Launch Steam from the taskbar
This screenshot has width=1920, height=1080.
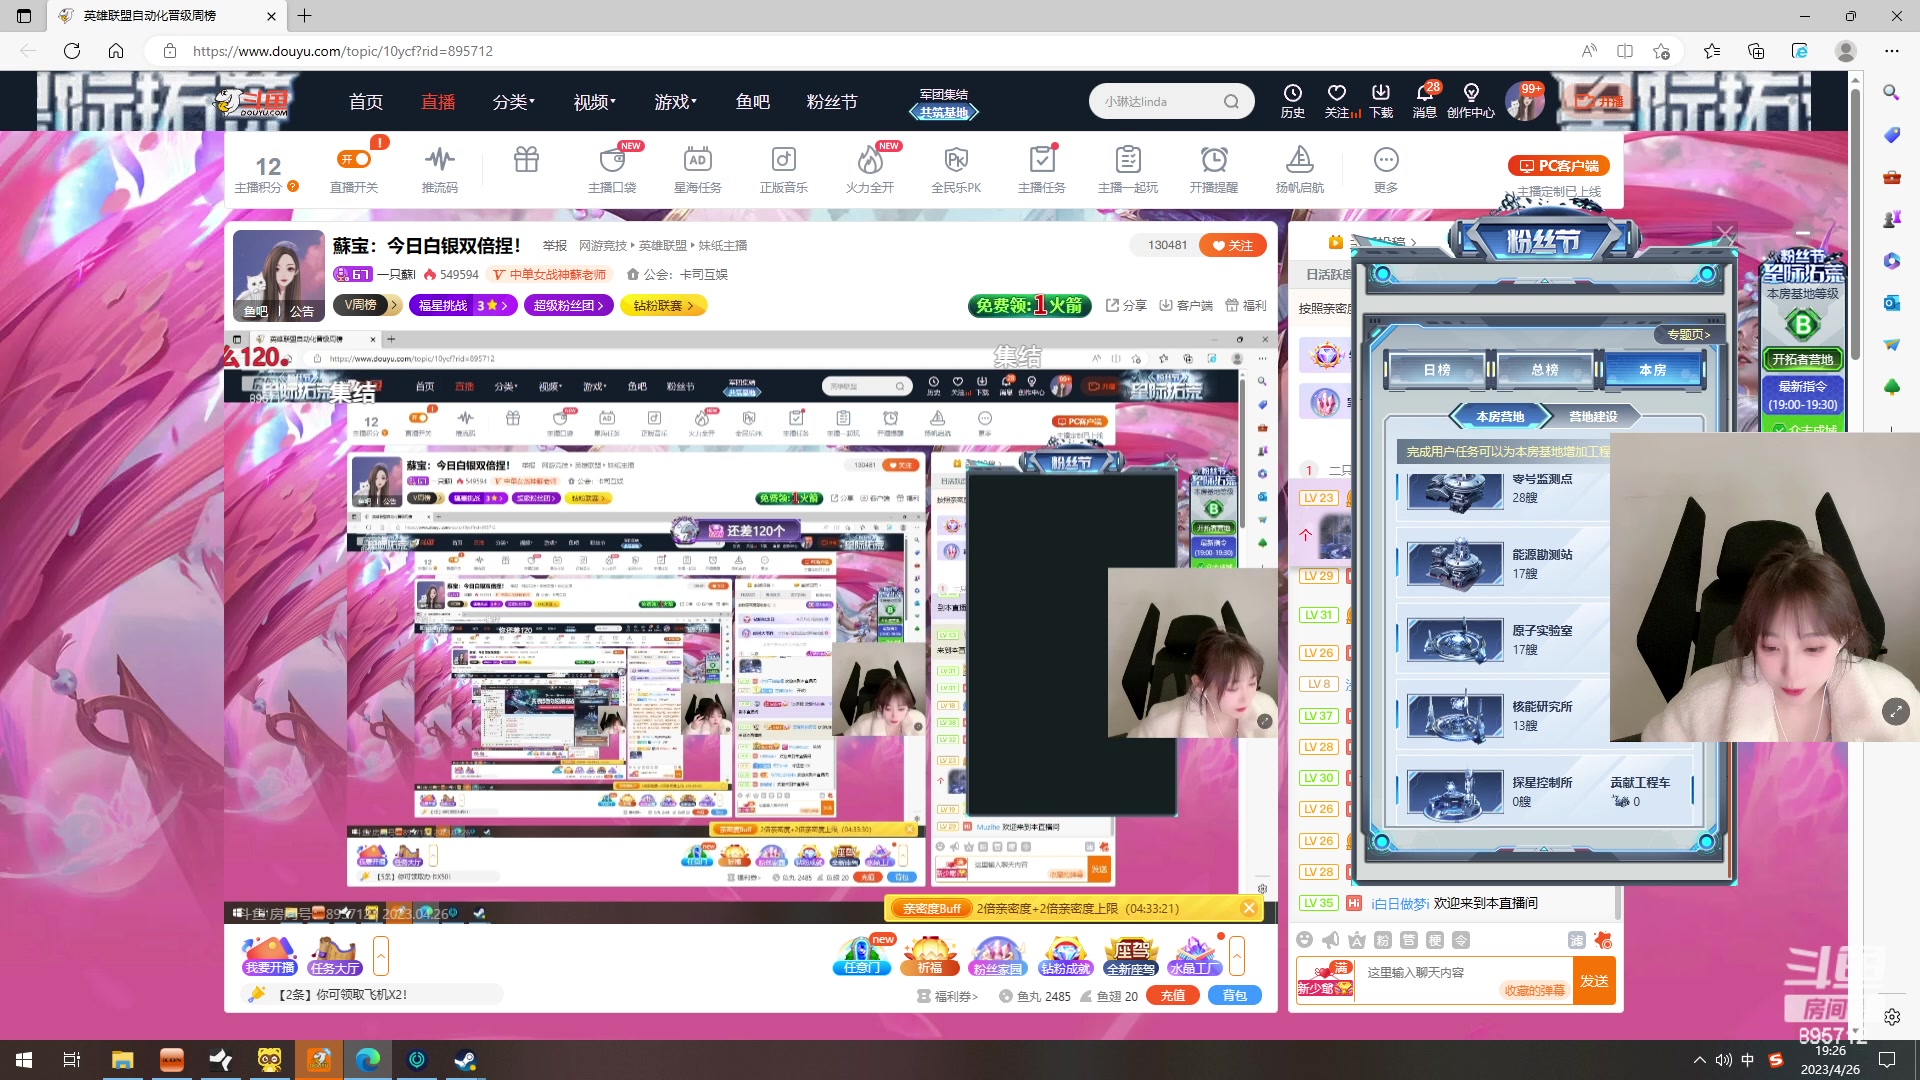pyautogui.click(x=465, y=1060)
